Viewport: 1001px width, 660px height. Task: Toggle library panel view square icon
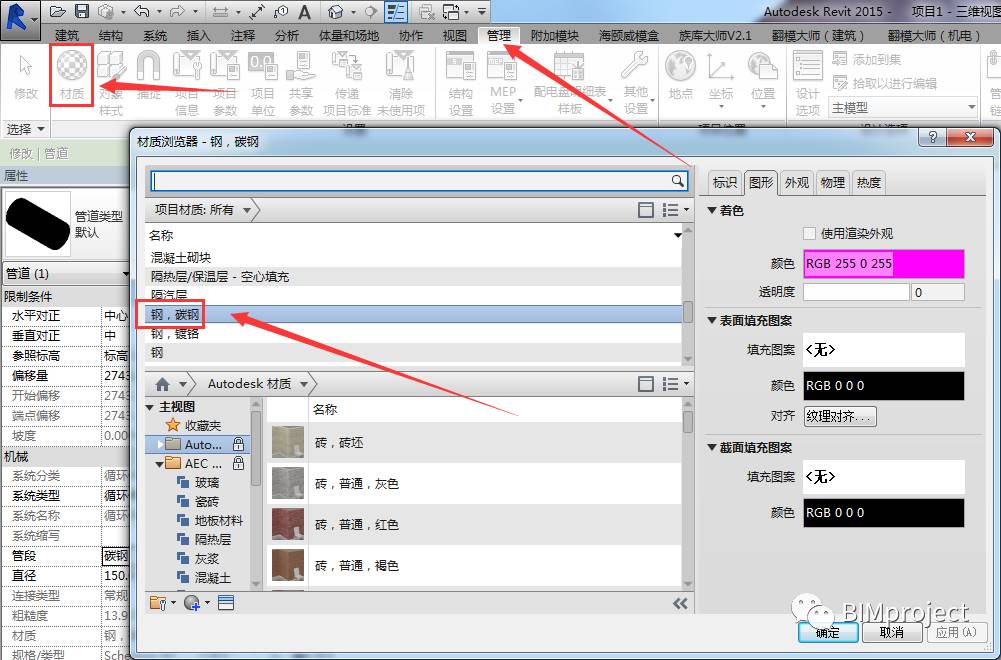(x=646, y=384)
